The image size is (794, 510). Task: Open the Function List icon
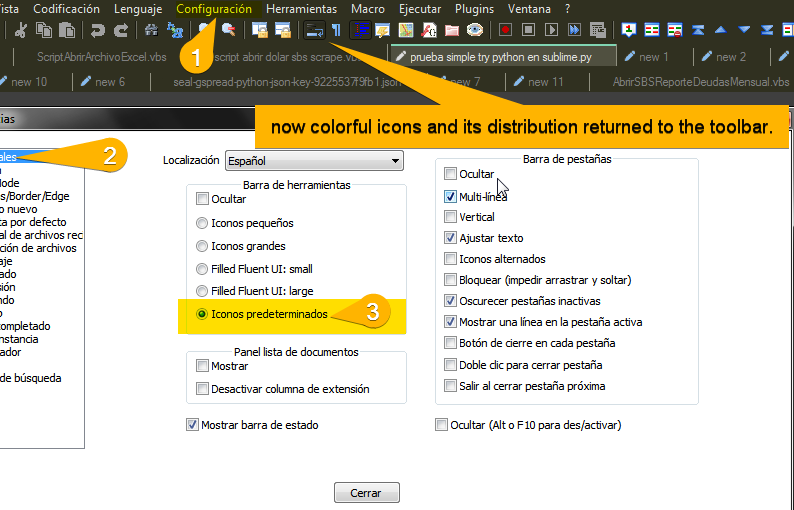coord(429,30)
